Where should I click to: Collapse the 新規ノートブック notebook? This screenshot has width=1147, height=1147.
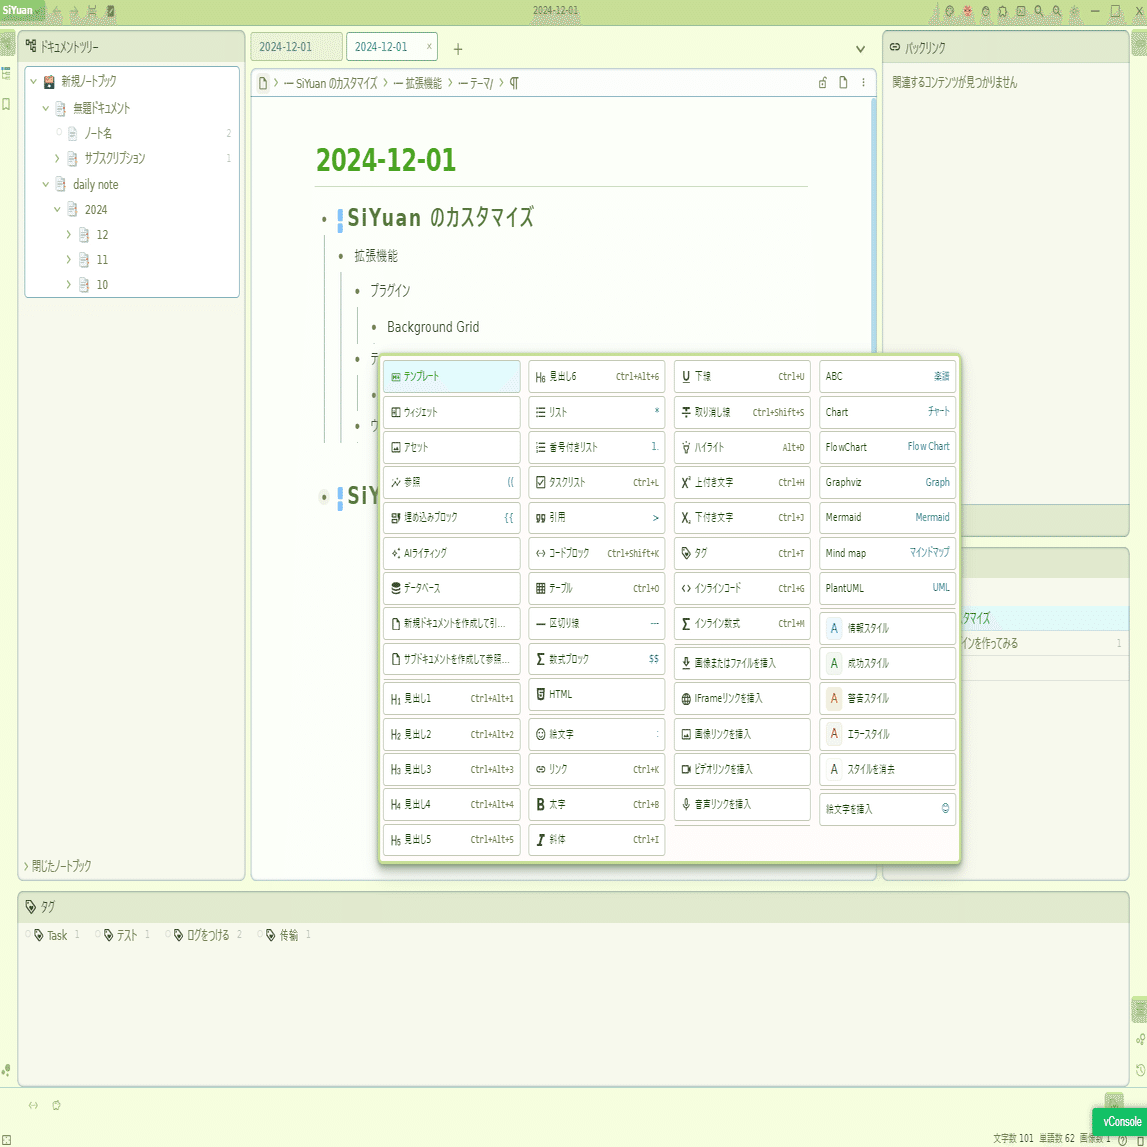tap(33, 81)
